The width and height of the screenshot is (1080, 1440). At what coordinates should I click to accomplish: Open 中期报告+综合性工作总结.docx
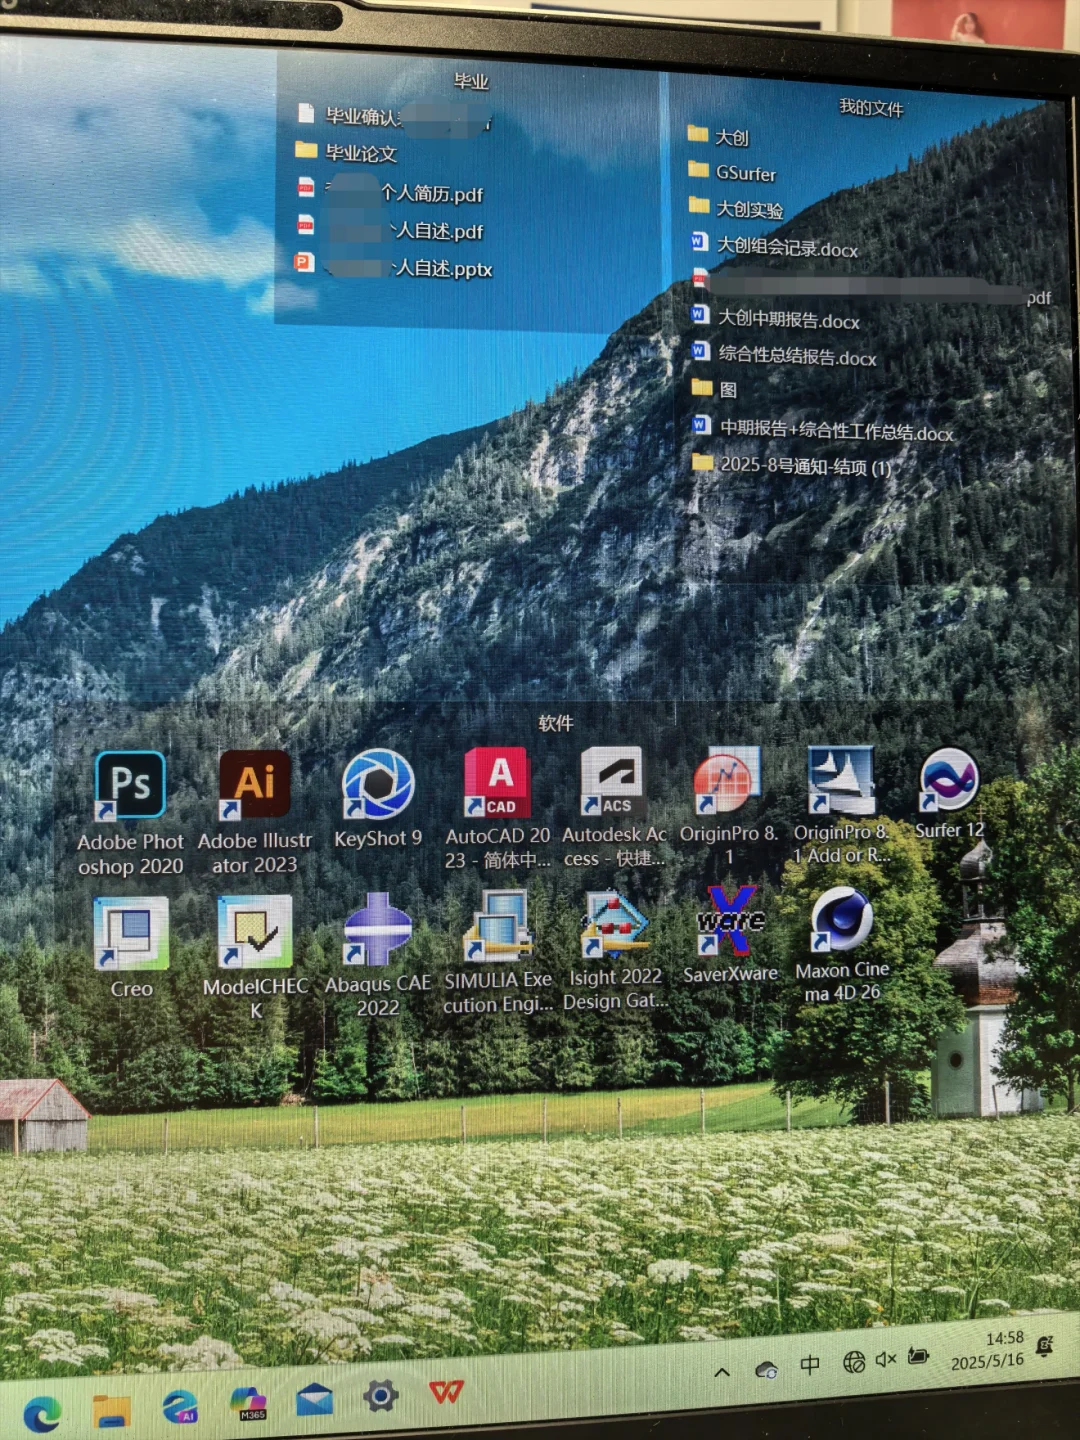pyautogui.click(x=824, y=430)
